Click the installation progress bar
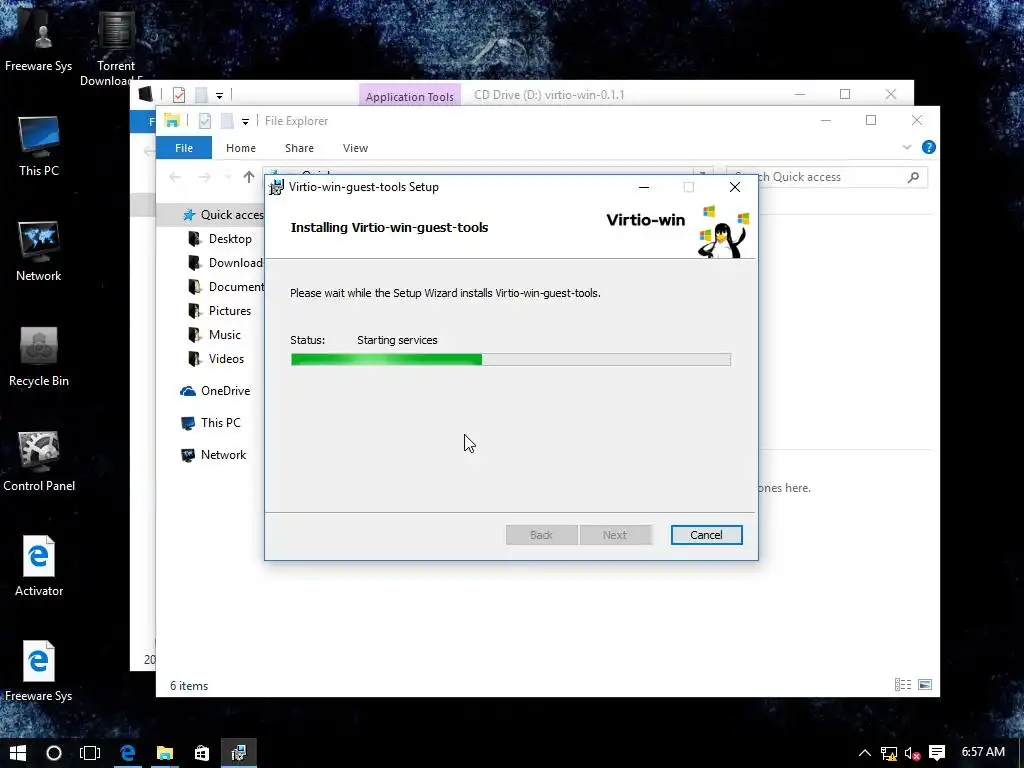This screenshot has width=1024, height=768. (511, 359)
